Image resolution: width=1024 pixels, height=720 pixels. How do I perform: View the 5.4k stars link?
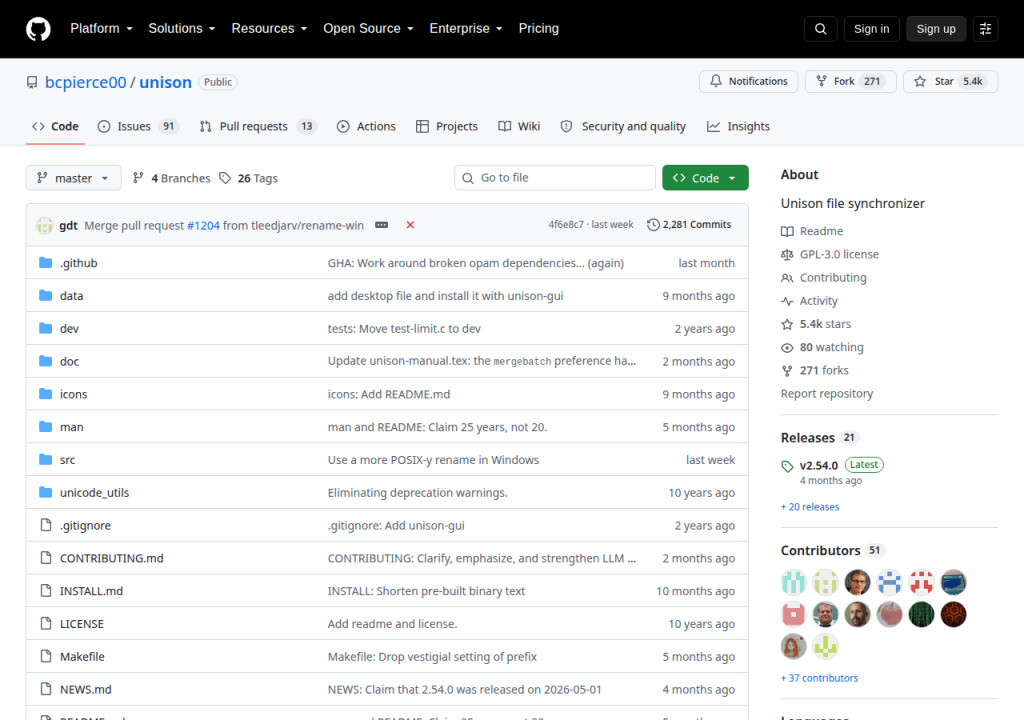click(x=816, y=324)
